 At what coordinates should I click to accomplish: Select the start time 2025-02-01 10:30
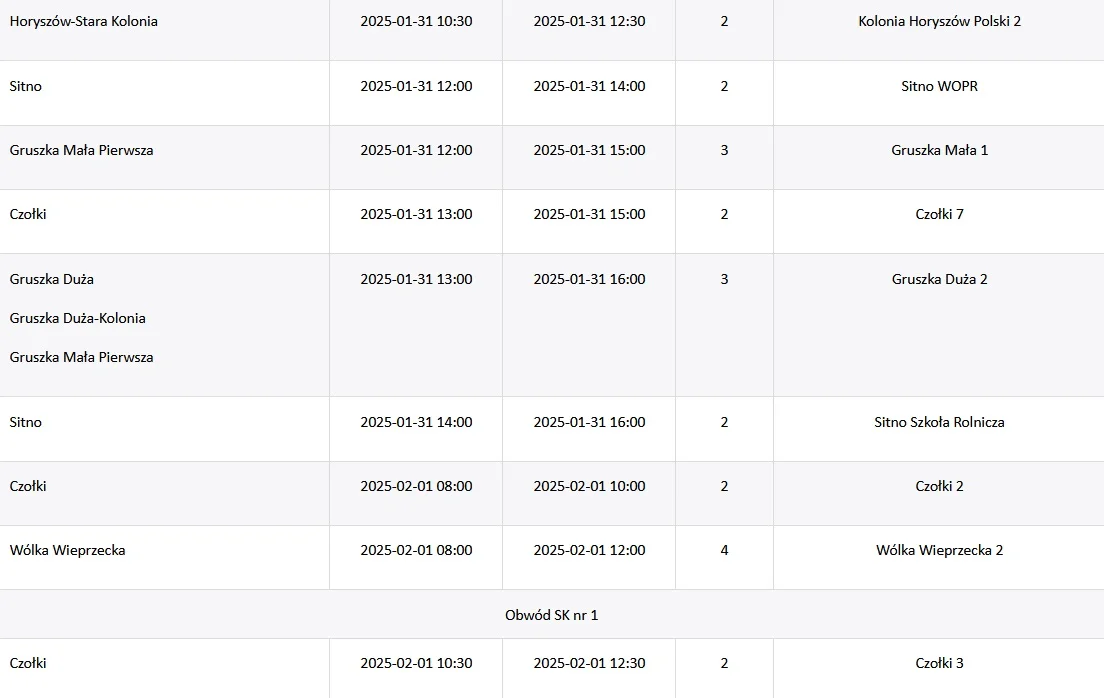coord(416,663)
